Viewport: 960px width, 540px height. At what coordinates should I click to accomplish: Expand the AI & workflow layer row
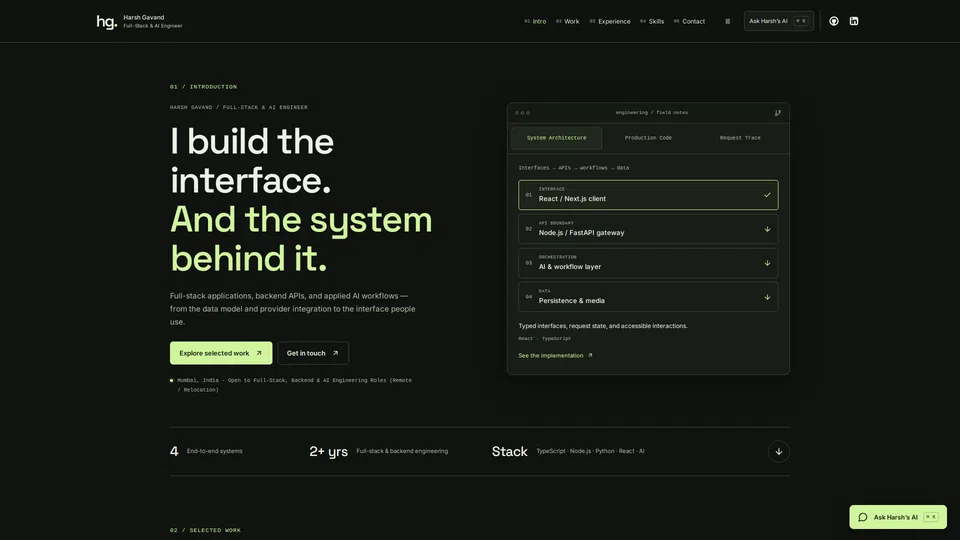[648, 263]
